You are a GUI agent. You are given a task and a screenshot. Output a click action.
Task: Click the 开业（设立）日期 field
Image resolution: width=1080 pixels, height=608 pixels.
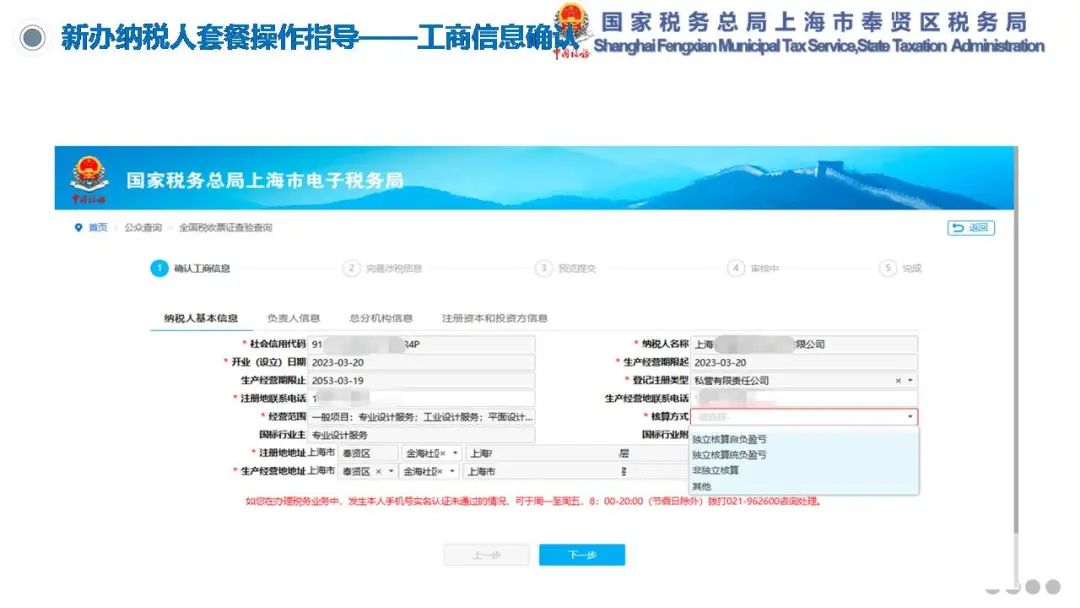pyautogui.click(x=422, y=362)
